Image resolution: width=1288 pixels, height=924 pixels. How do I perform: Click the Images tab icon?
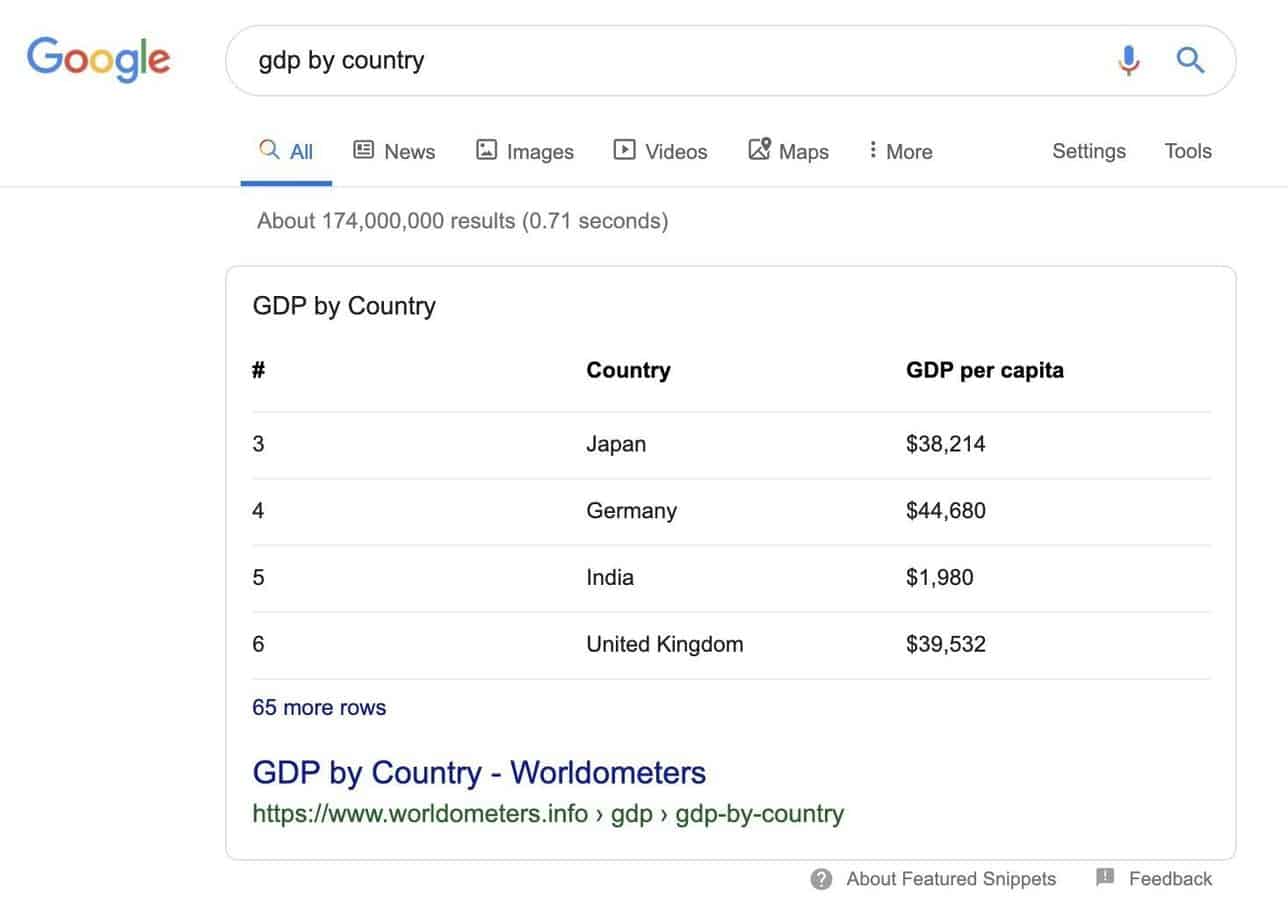(x=487, y=149)
